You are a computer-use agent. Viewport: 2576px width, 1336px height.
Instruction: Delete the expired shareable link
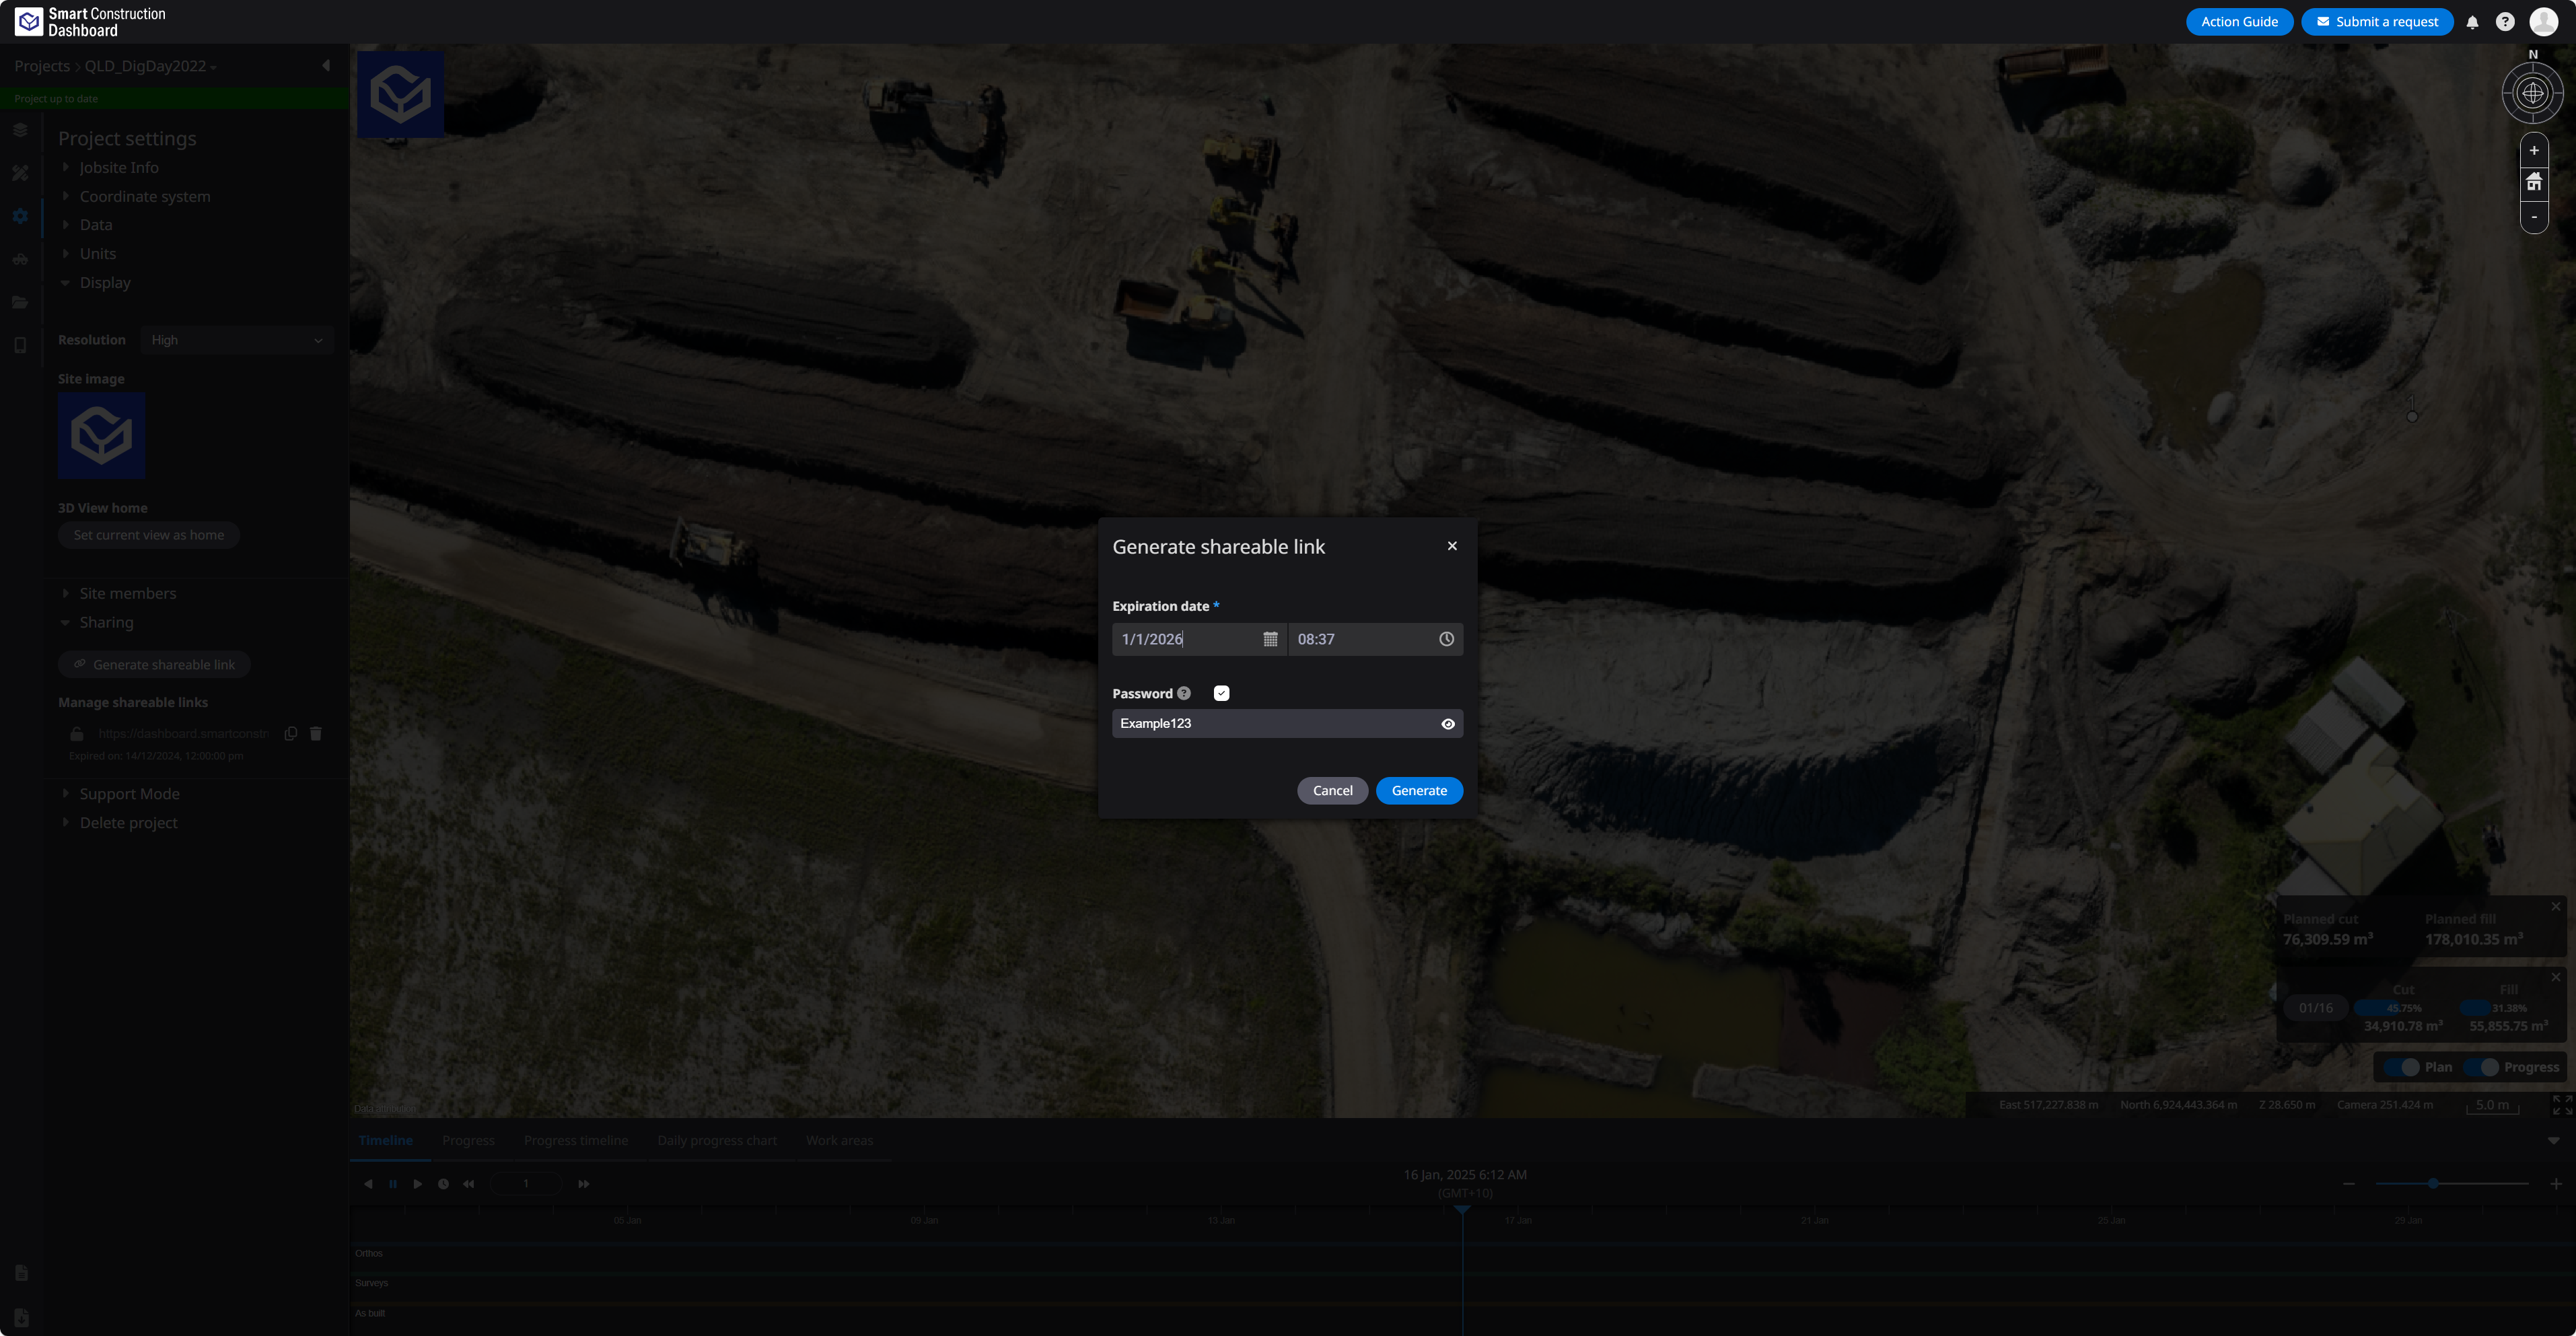pyautogui.click(x=316, y=733)
